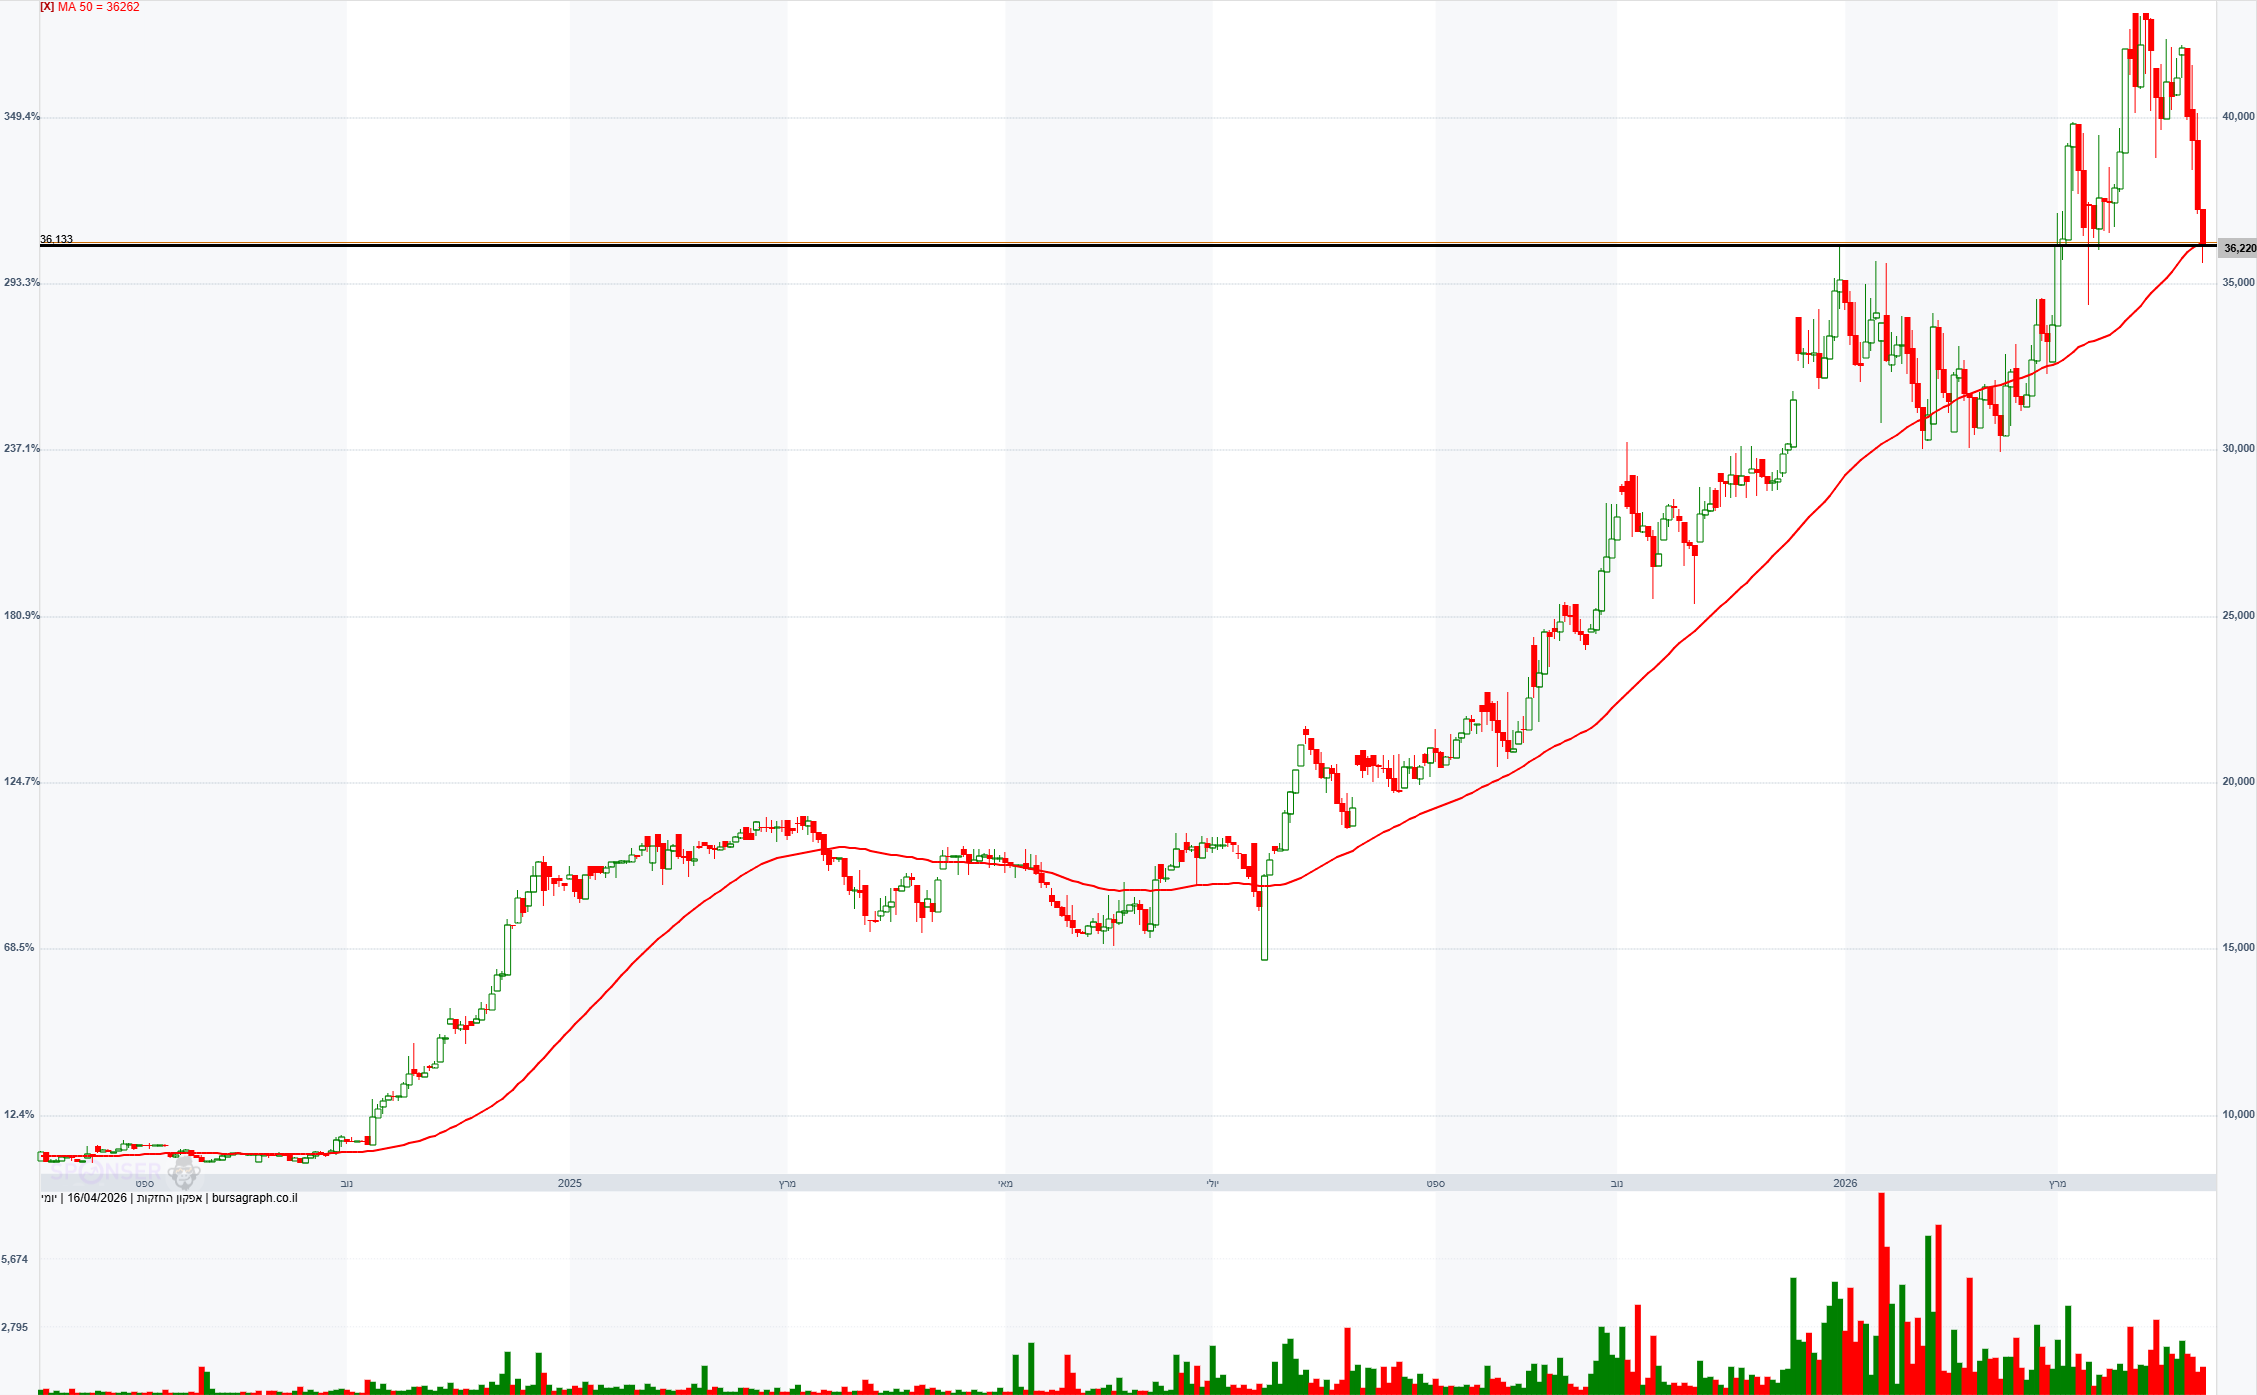2257x1395 pixels.
Task: Click the 349.4% percent axis label
Action: point(22,117)
